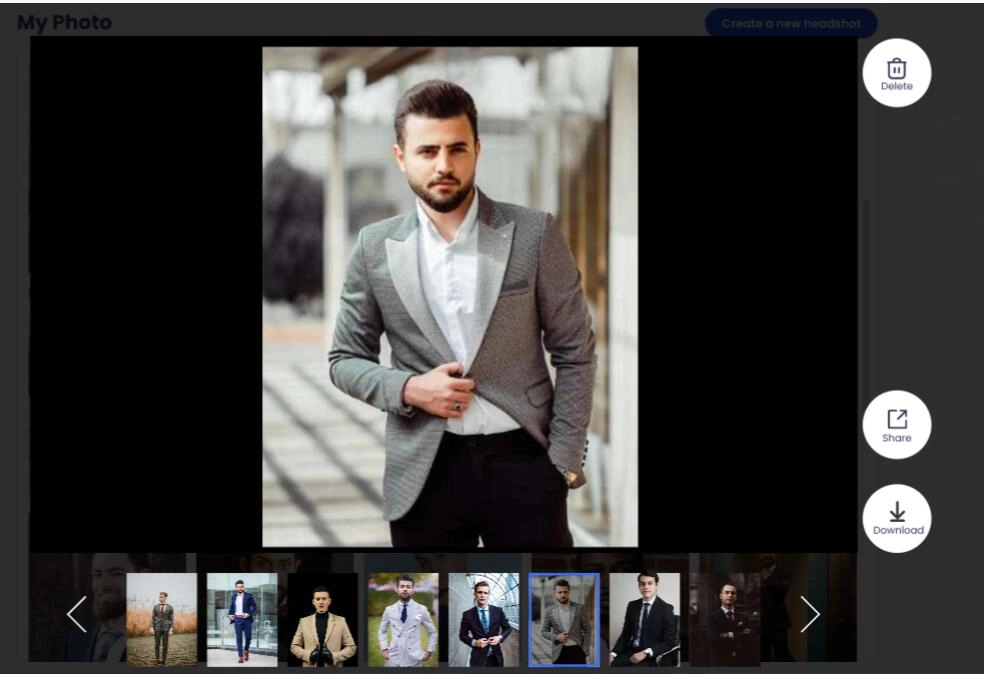Image resolution: width=984 pixels, height=674 pixels.
Task: Select thumbnail of man standing in dry field
Action: [162, 619]
